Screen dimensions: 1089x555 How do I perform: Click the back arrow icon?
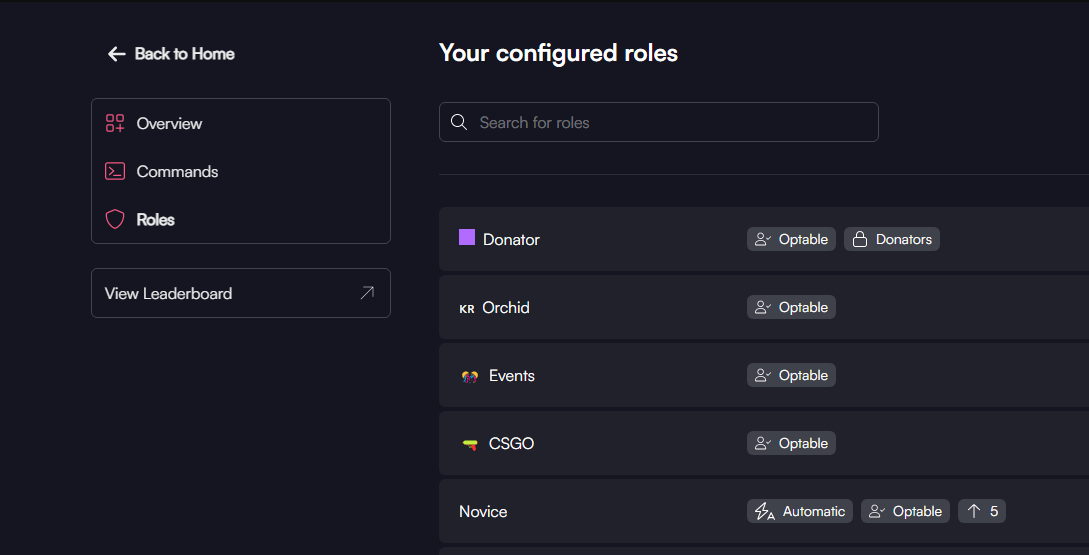click(116, 54)
